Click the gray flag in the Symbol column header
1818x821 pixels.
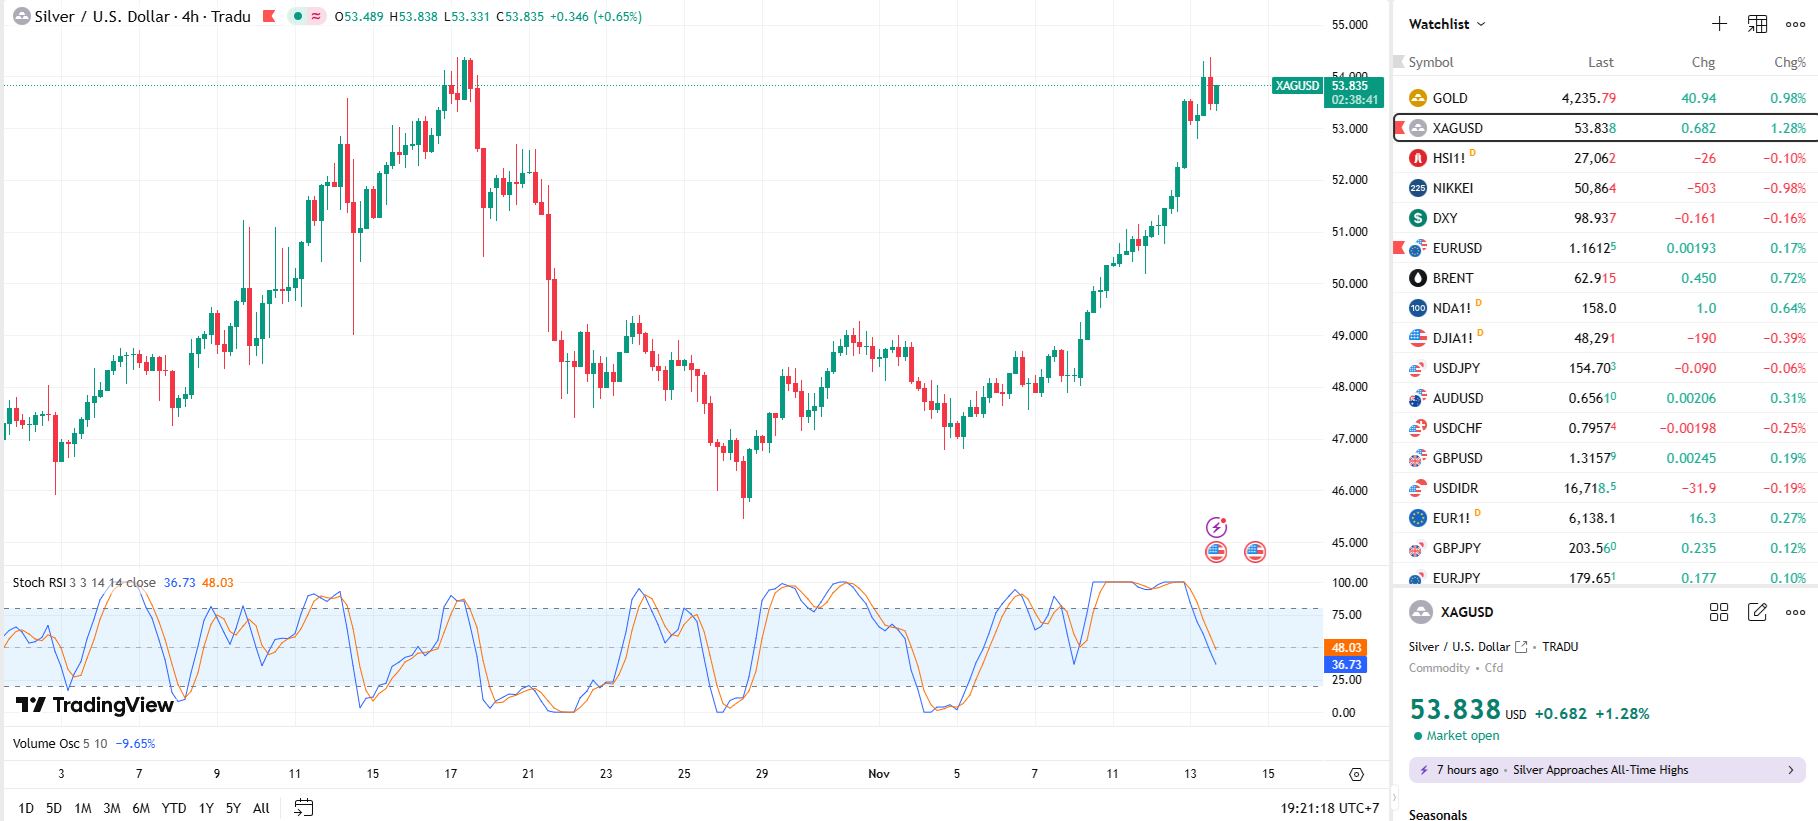coord(1399,62)
